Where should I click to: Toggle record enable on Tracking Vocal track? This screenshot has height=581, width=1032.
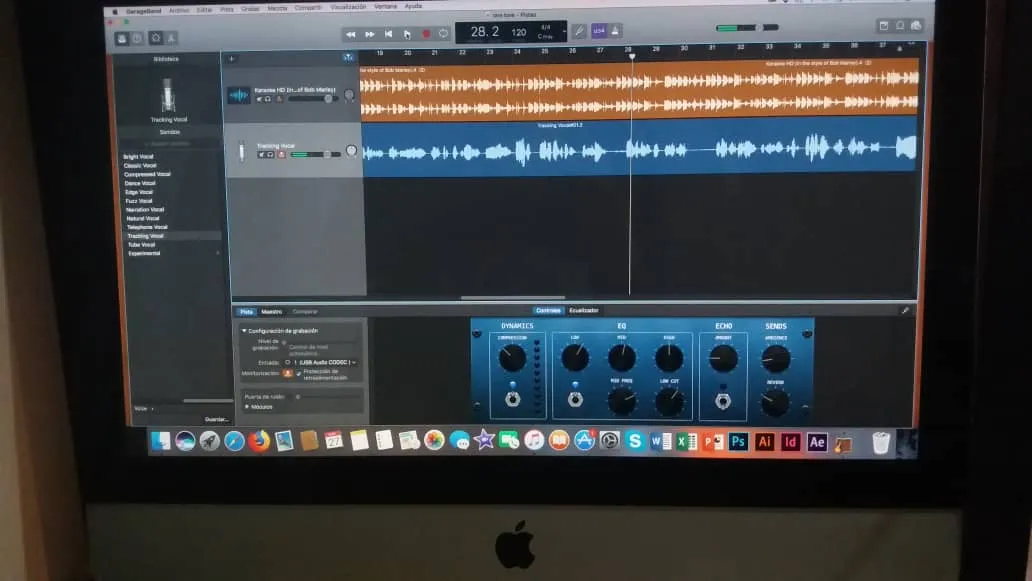point(281,155)
